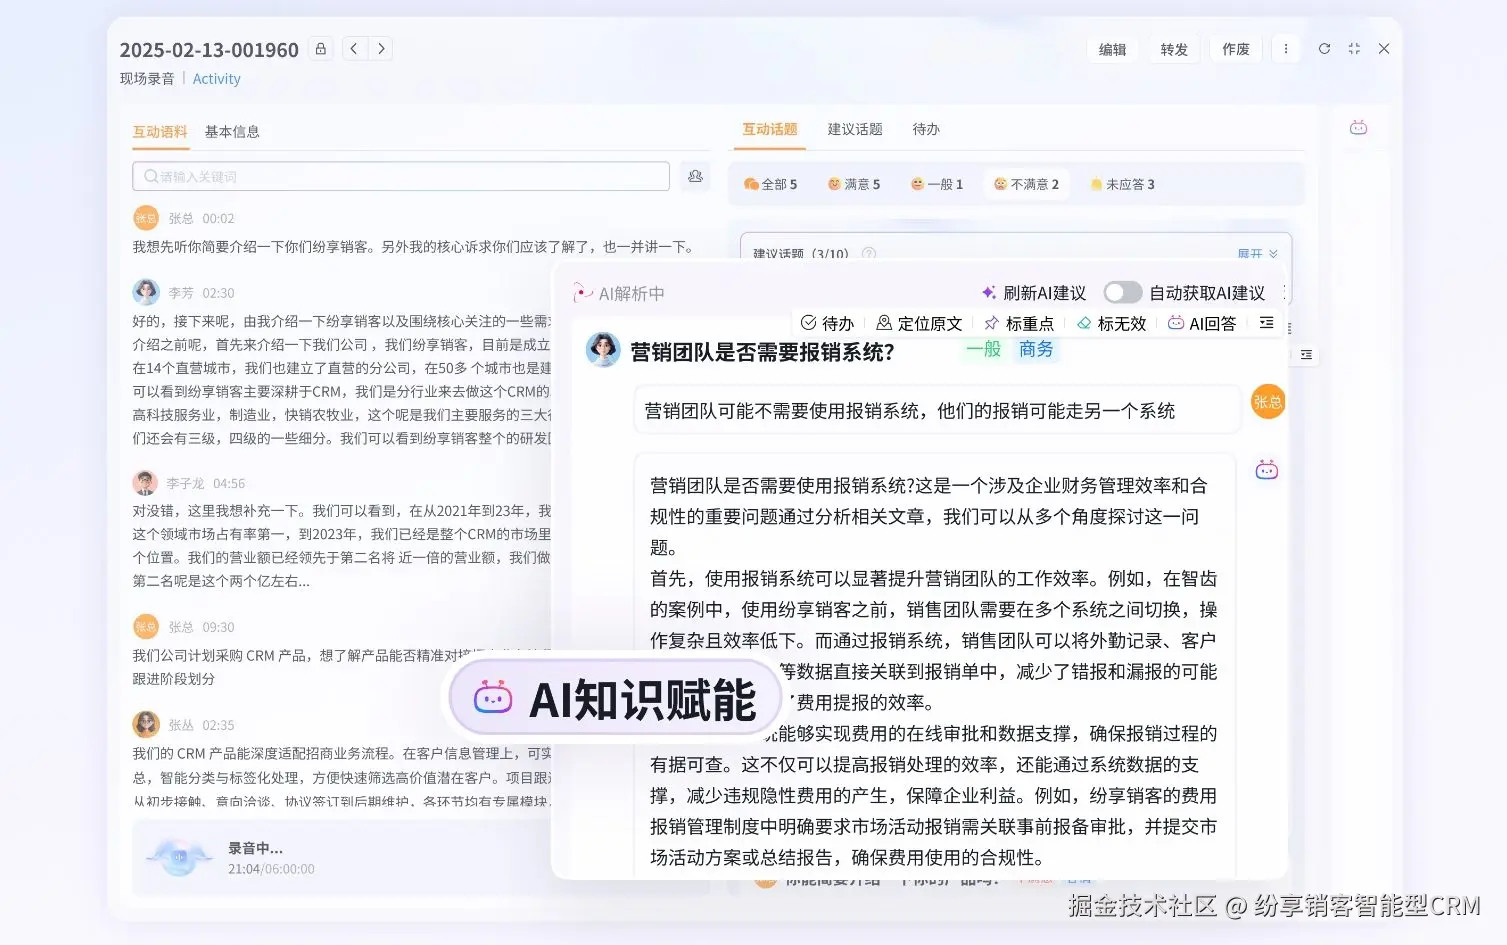Click the quoted answer 营销团队可能不需要使用报销系统
The image size is (1507, 945).
click(x=936, y=411)
